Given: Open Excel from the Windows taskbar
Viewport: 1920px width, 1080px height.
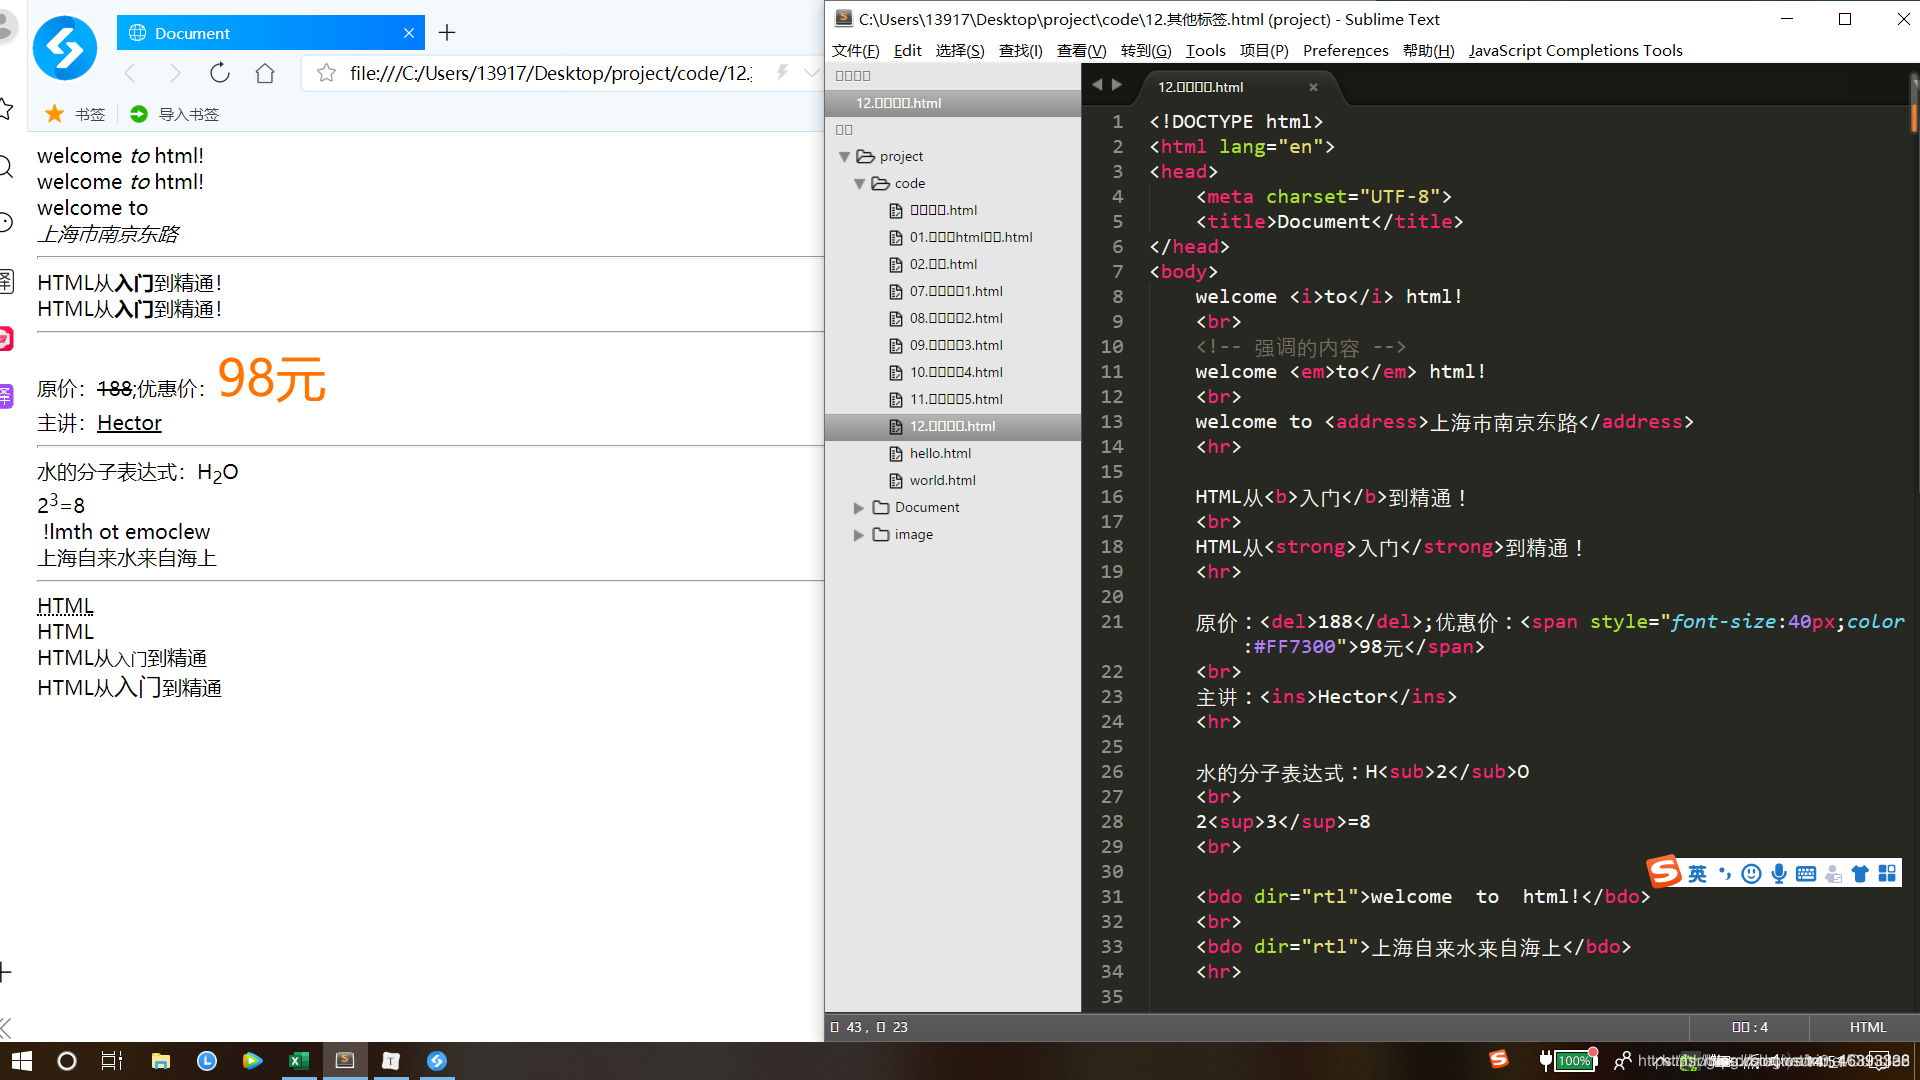Looking at the screenshot, I should (298, 1061).
